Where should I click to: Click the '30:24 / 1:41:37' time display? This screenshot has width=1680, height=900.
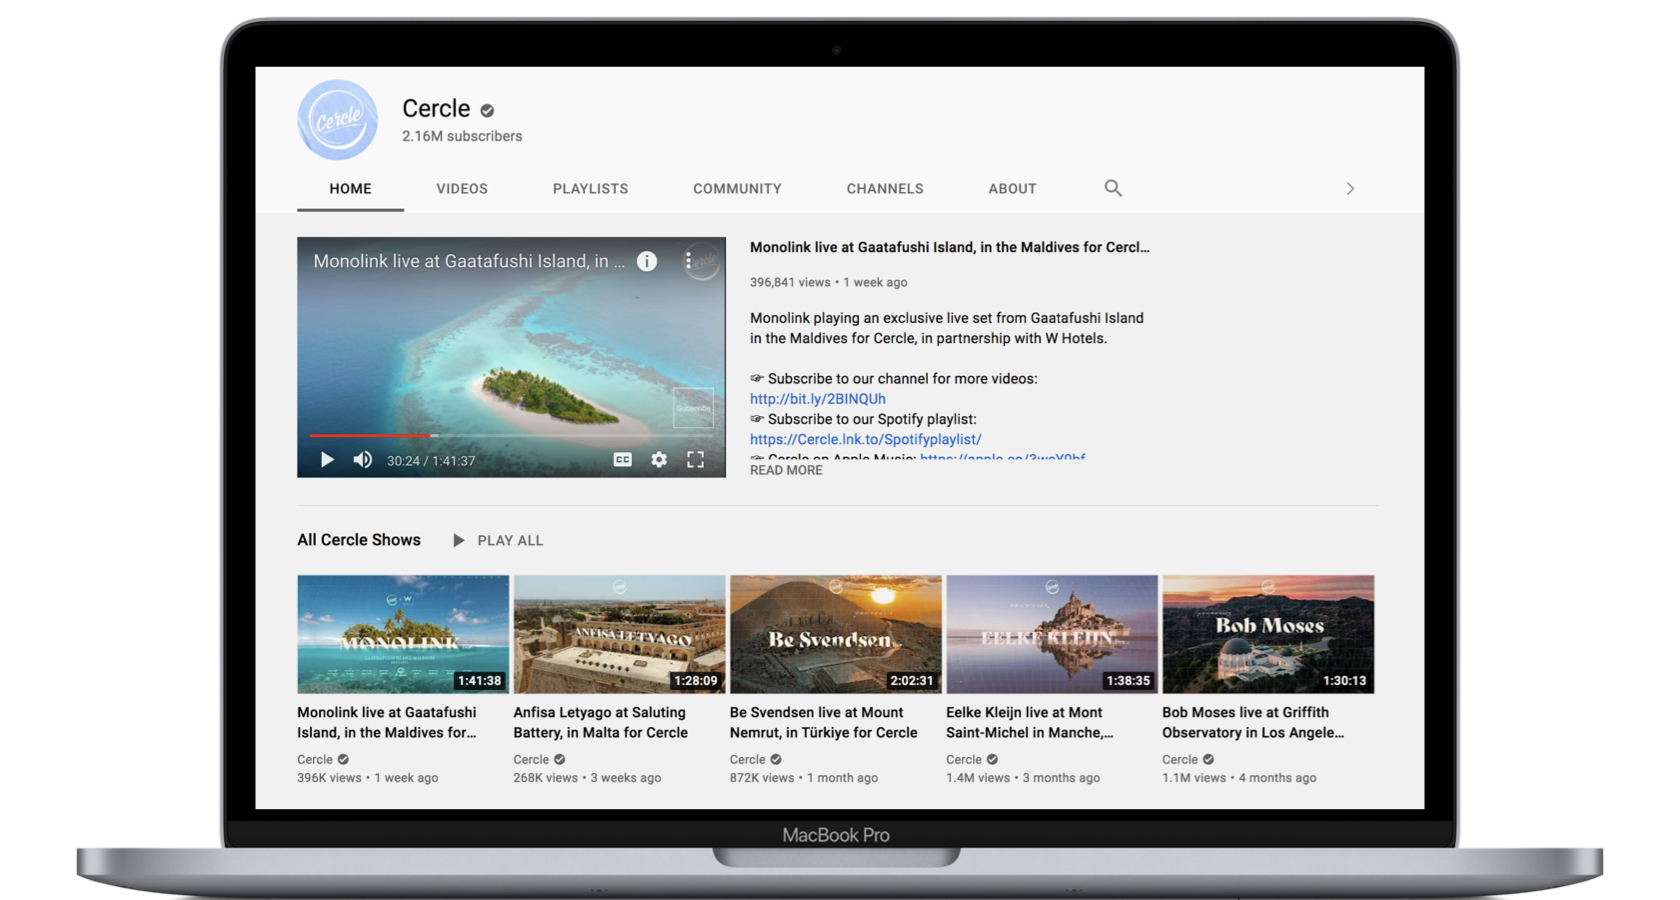coord(431,461)
